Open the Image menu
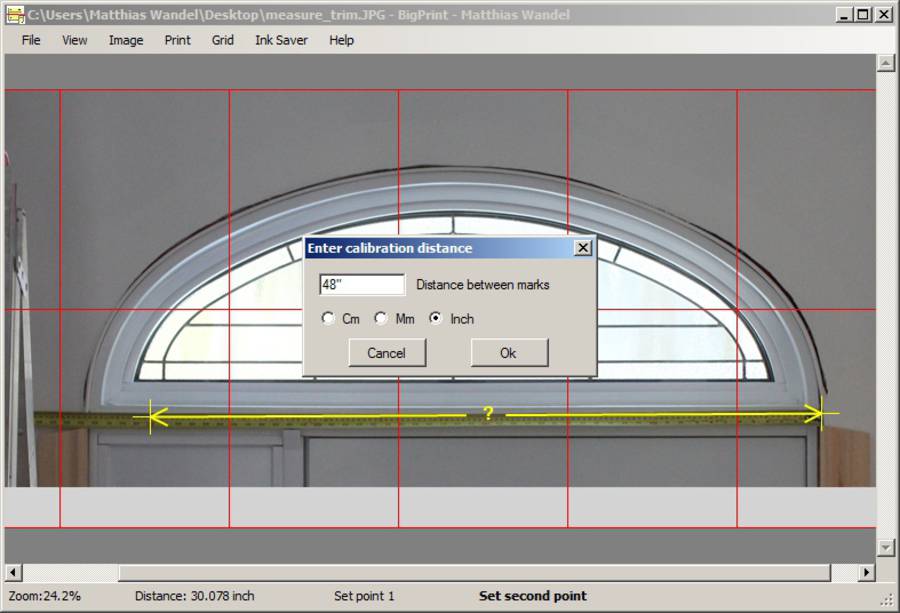This screenshot has height=613, width=900. coord(126,40)
